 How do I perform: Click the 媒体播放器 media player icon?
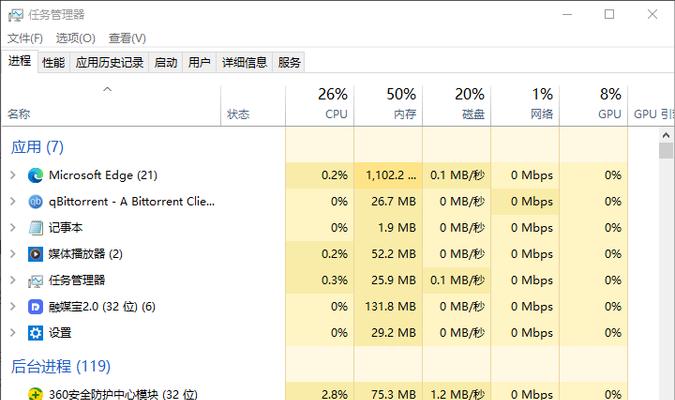tap(35, 254)
